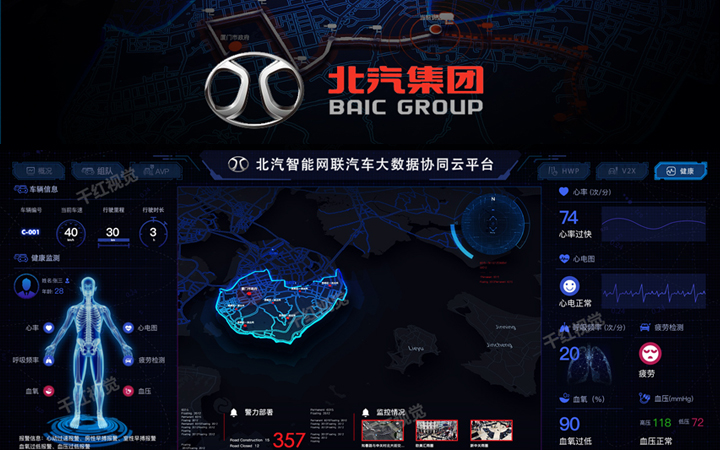Viewport: 720px width, 450px height.
Task: Click the low pressure value 72
Action: click(x=698, y=422)
